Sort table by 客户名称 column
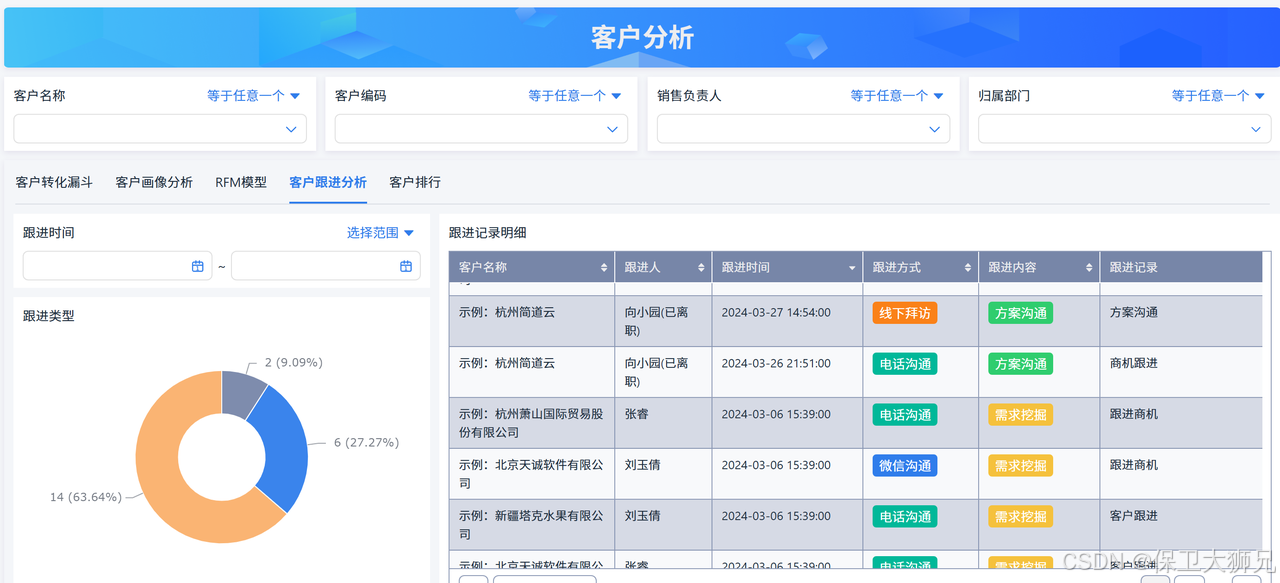This screenshot has width=1280, height=583. tap(604, 267)
